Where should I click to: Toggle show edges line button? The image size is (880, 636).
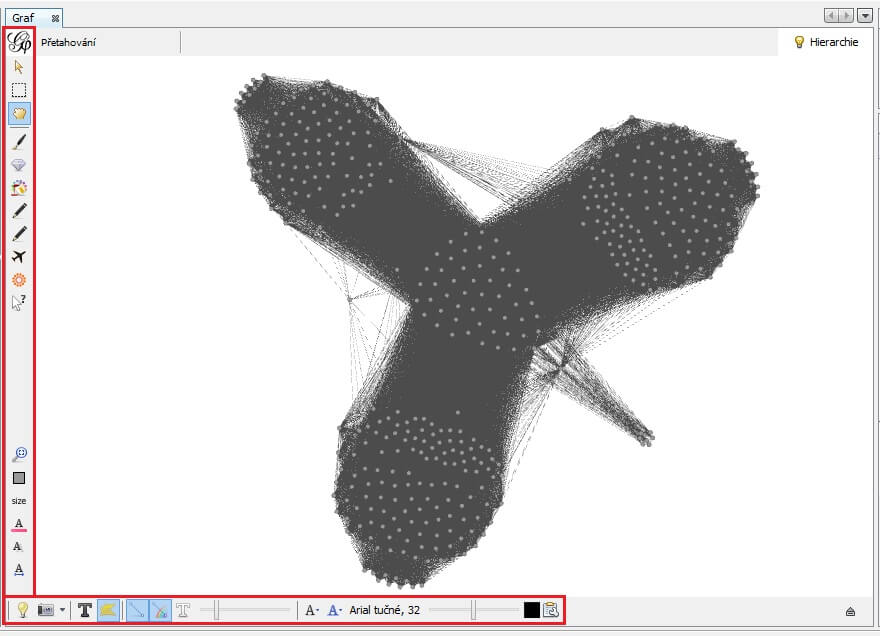(137, 610)
